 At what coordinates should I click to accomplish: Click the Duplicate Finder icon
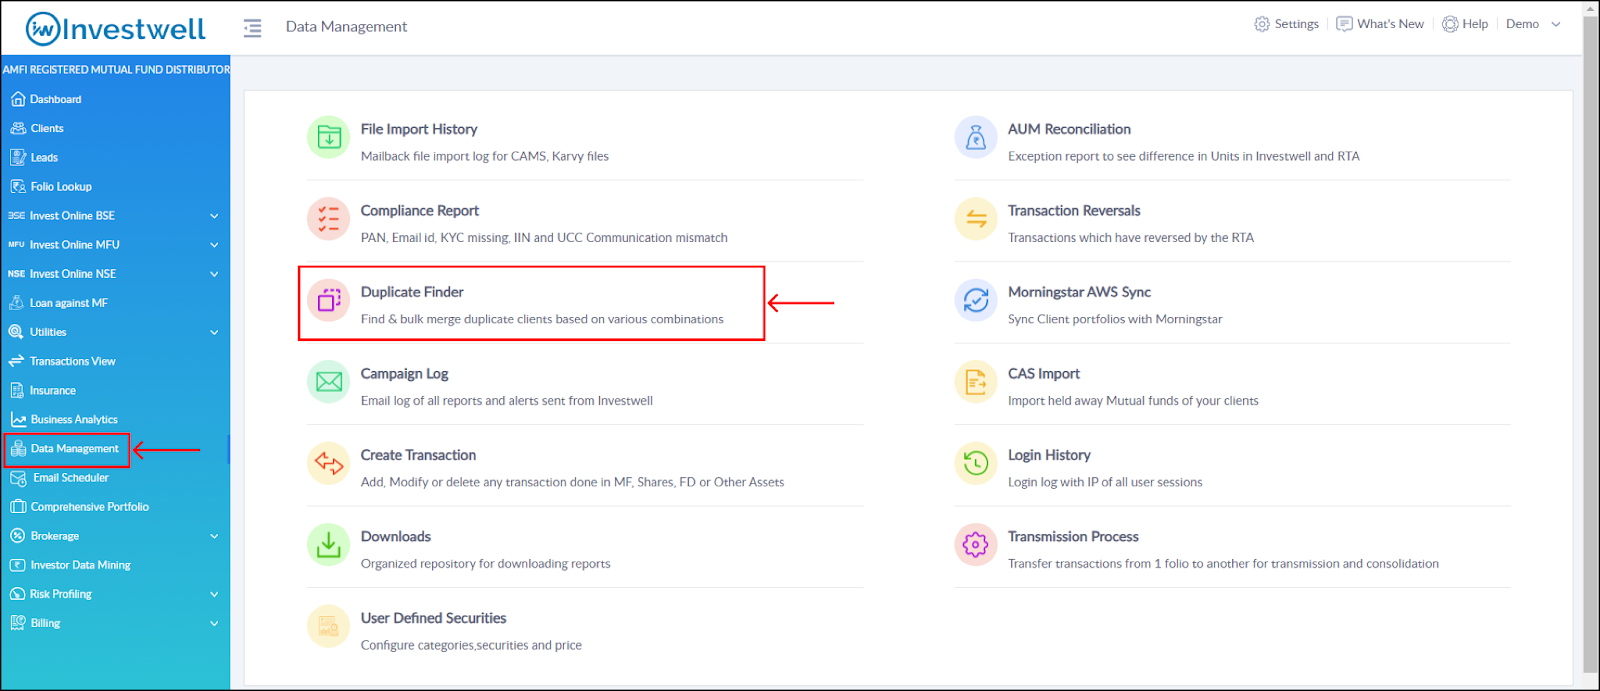[x=328, y=300]
